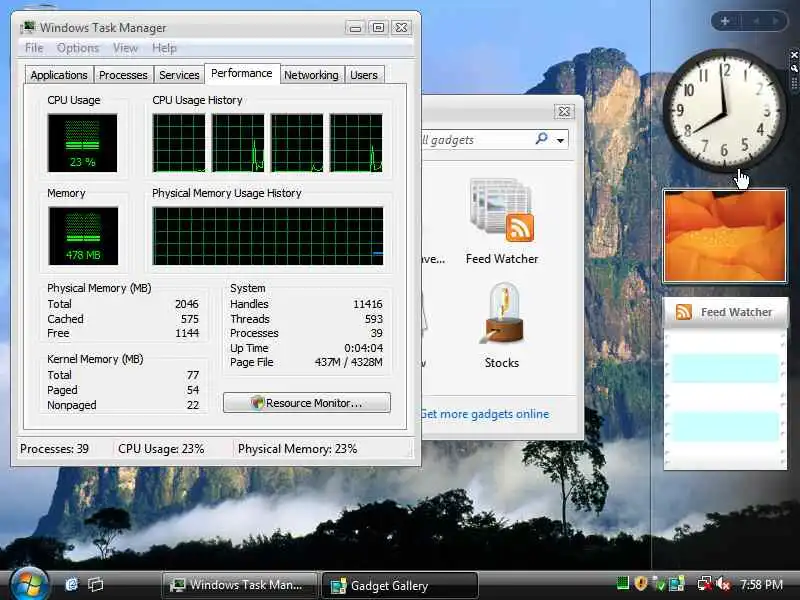Click the Page File value 437M / 4328M
800x600 pixels.
[348, 362]
